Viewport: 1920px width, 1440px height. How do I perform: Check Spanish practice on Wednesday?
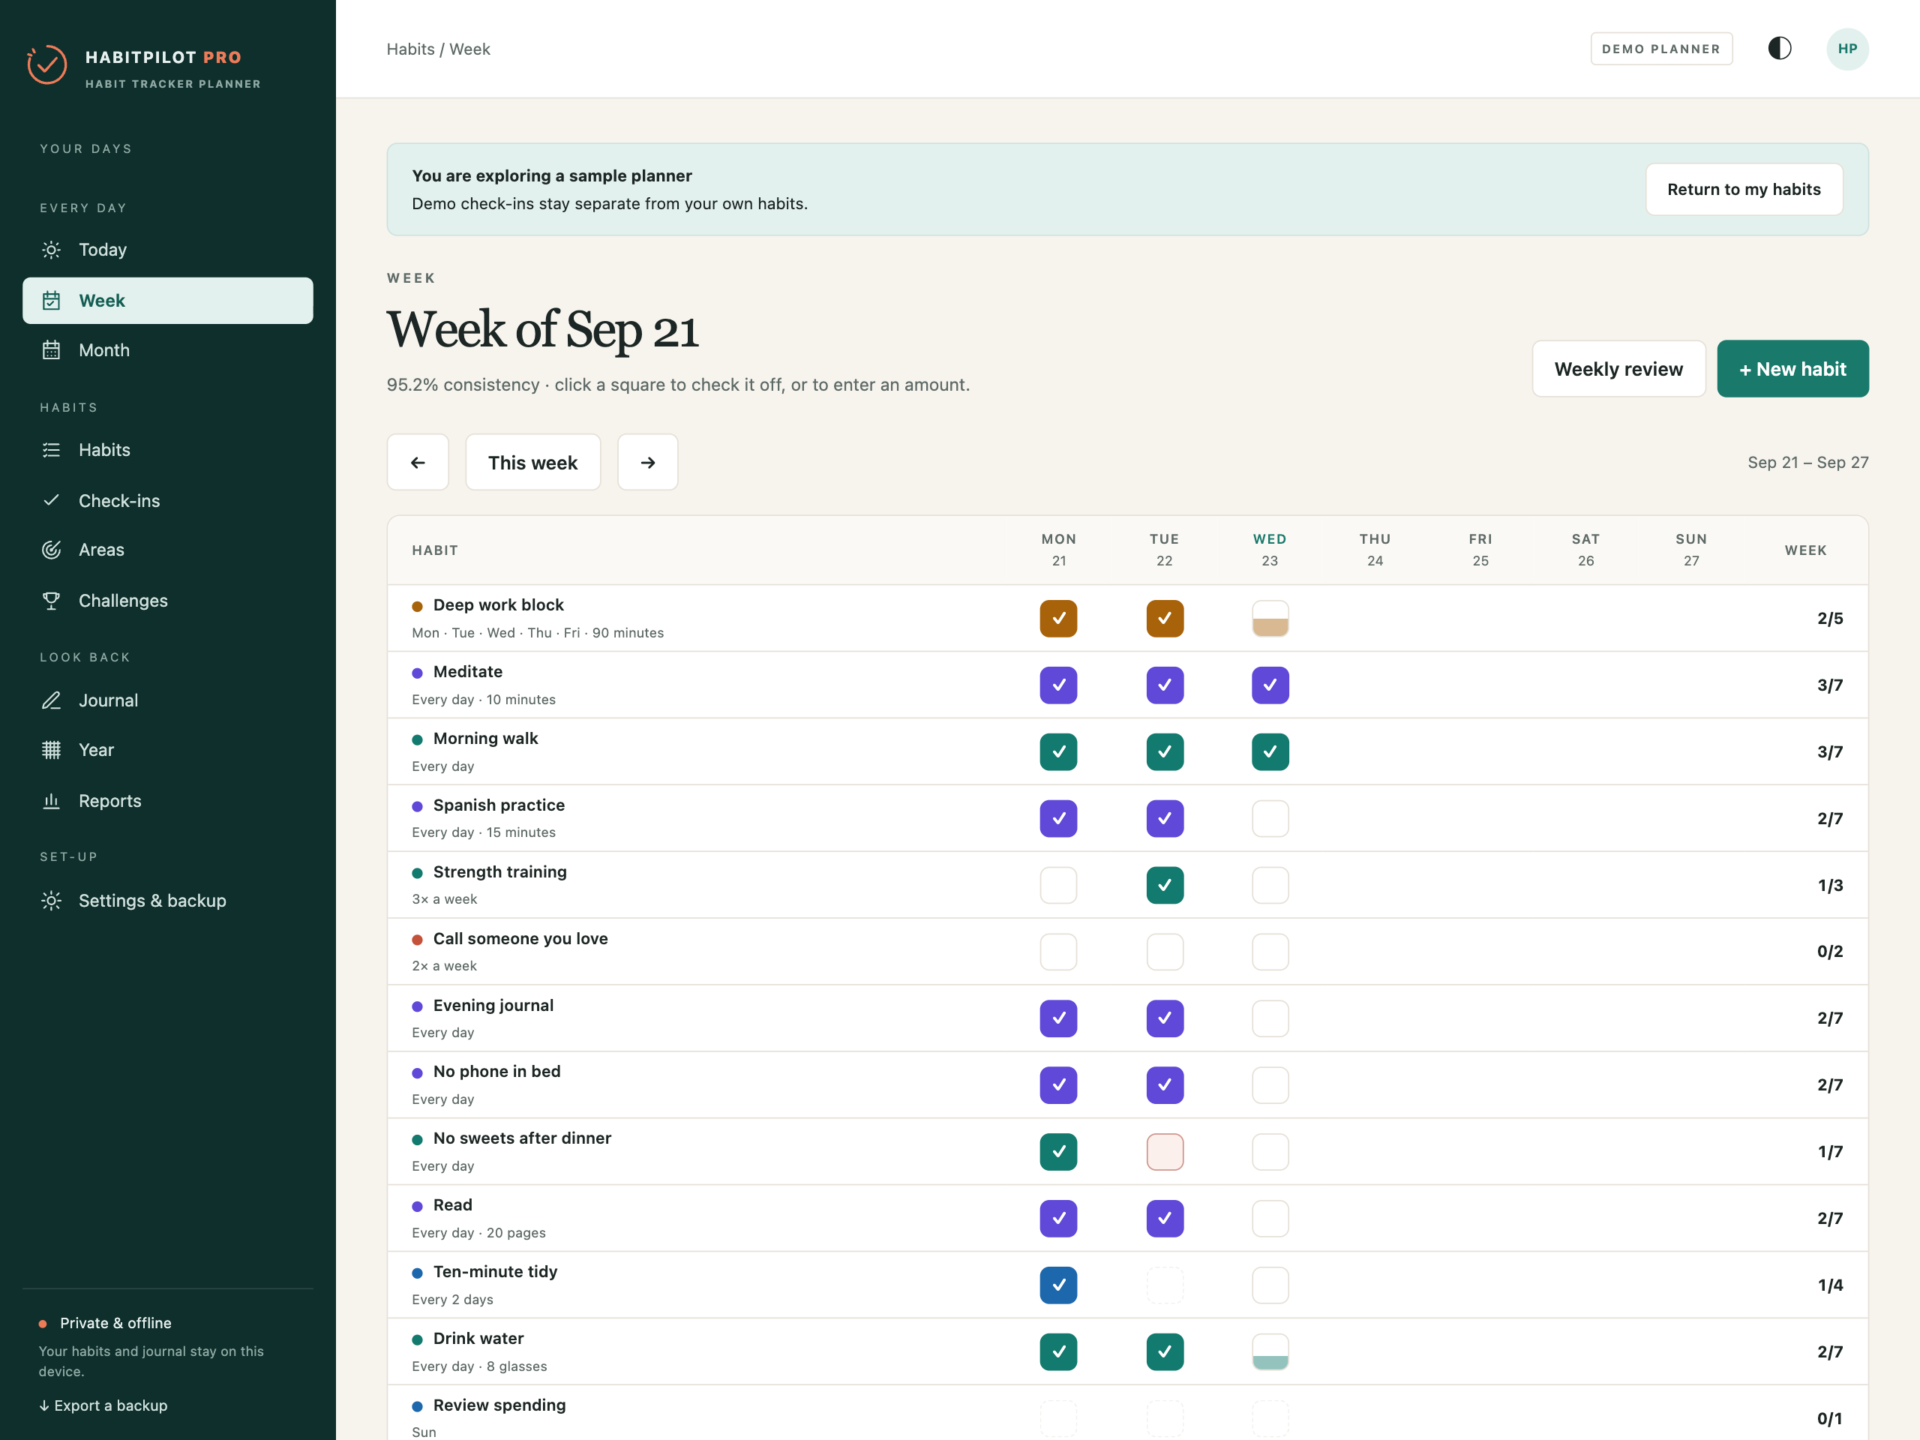tap(1270, 818)
